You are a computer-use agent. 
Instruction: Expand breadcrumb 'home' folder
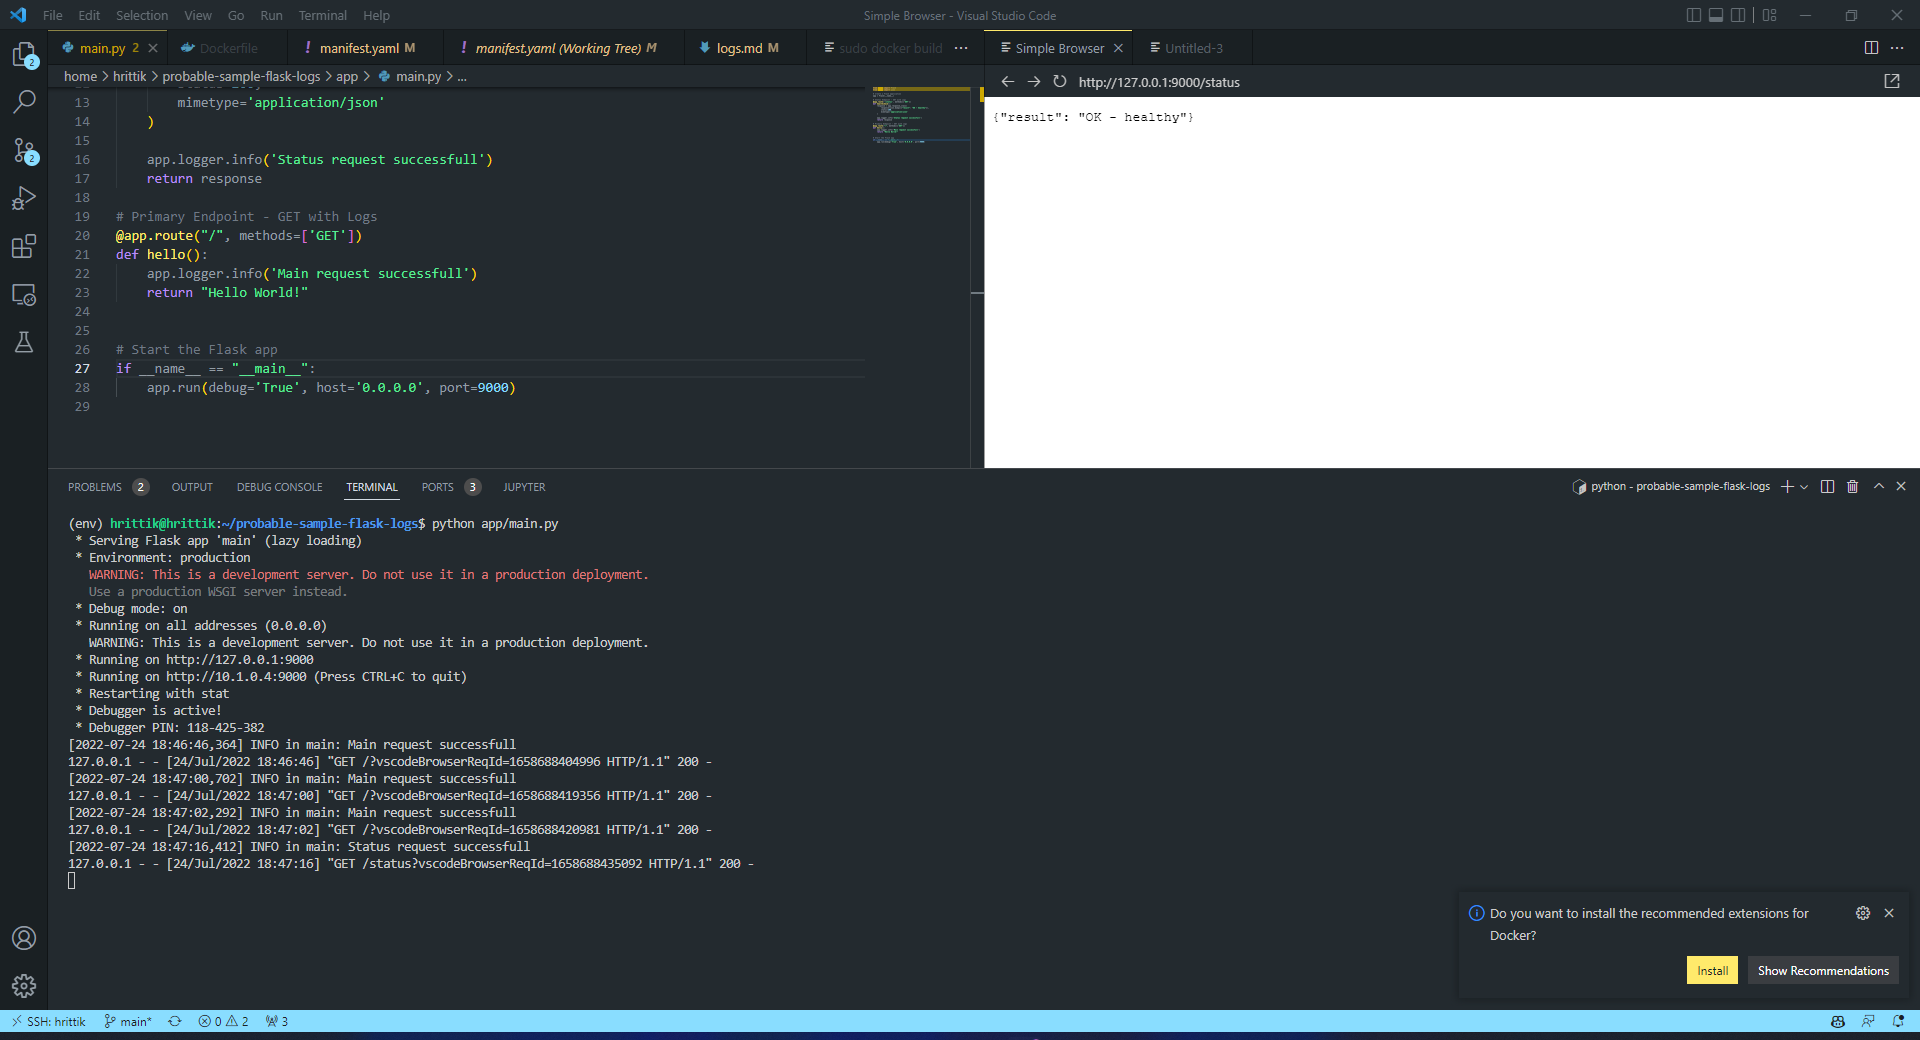(x=80, y=76)
